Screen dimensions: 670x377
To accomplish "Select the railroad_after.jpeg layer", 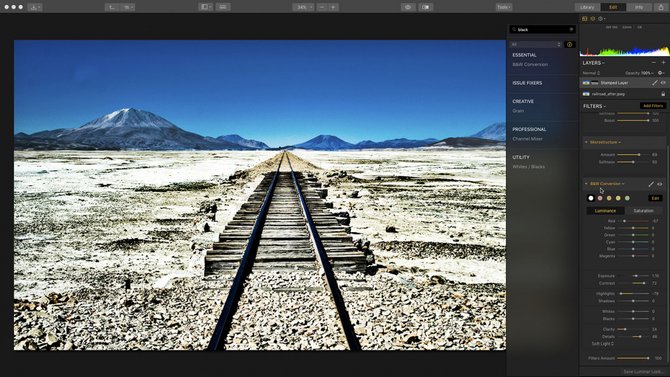I will 624,94.
